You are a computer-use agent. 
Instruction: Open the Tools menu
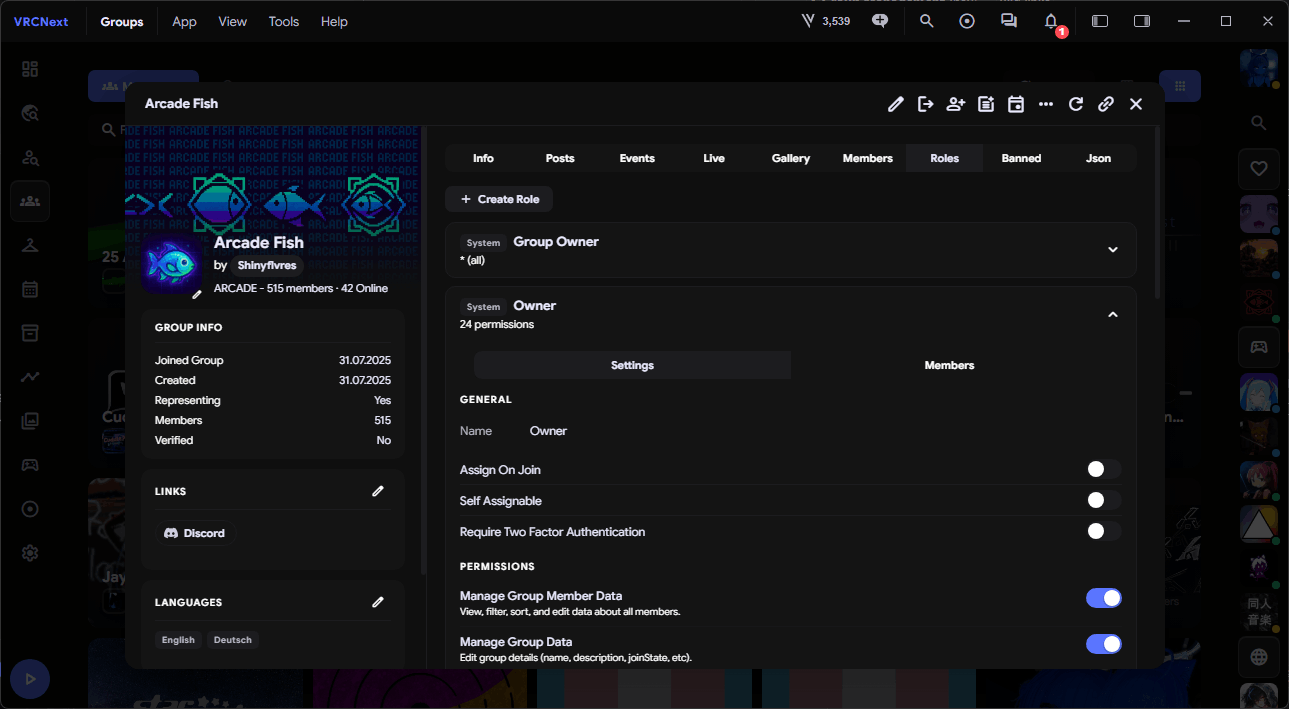click(x=284, y=21)
